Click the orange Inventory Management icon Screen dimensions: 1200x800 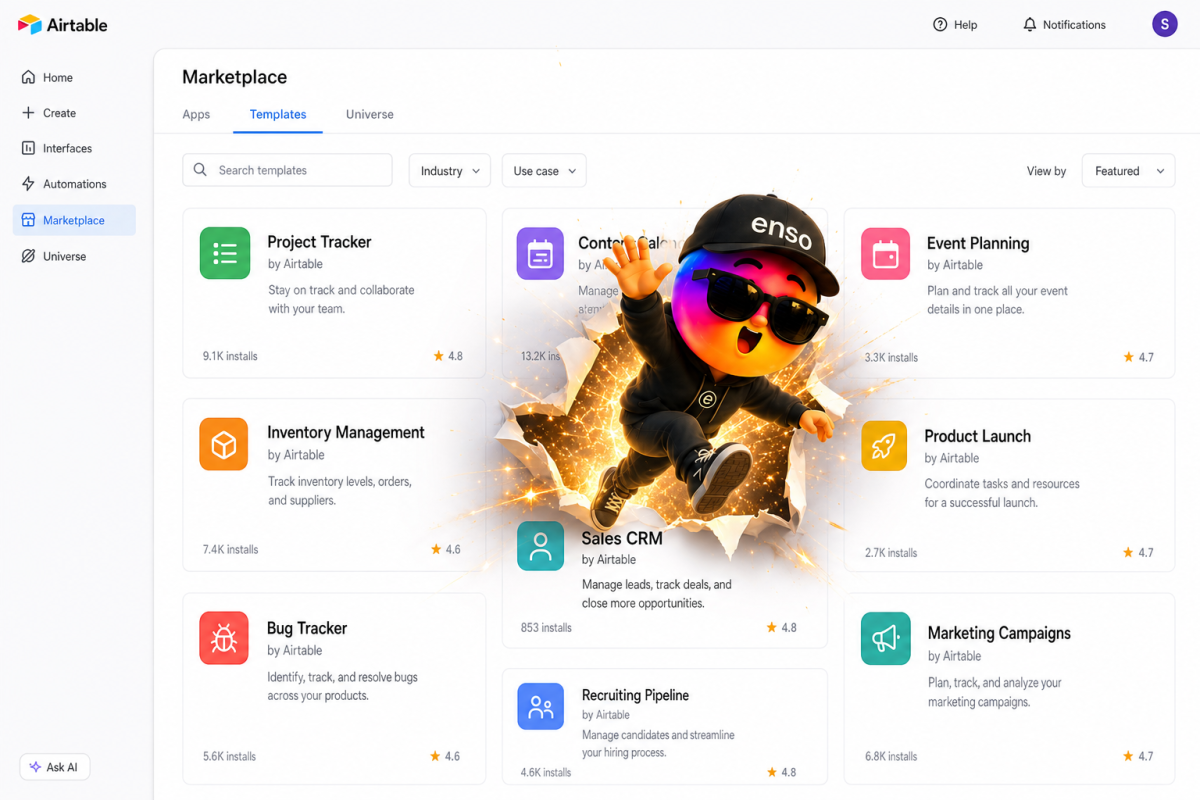click(x=224, y=444)
